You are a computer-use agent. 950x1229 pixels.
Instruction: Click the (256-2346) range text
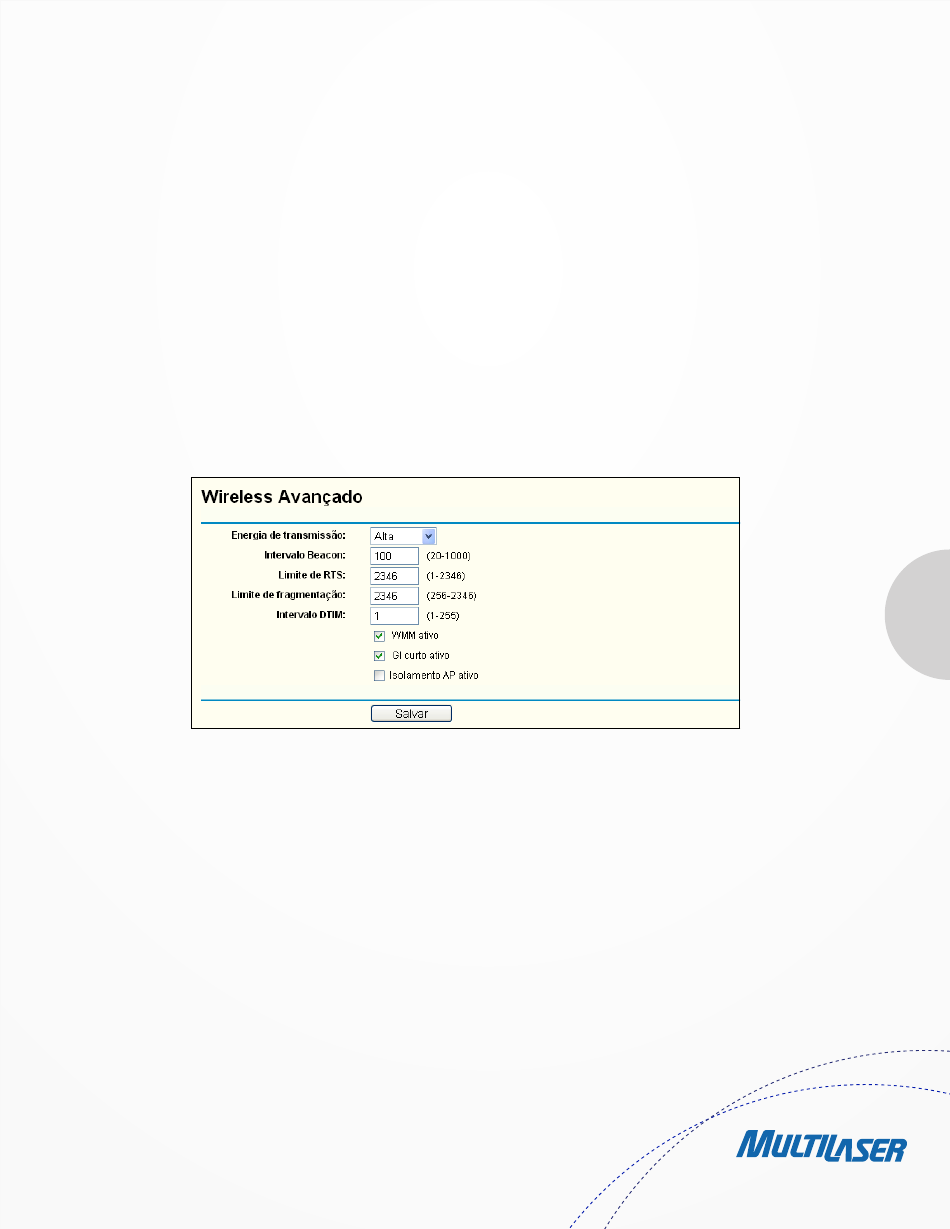pos(451,596)
